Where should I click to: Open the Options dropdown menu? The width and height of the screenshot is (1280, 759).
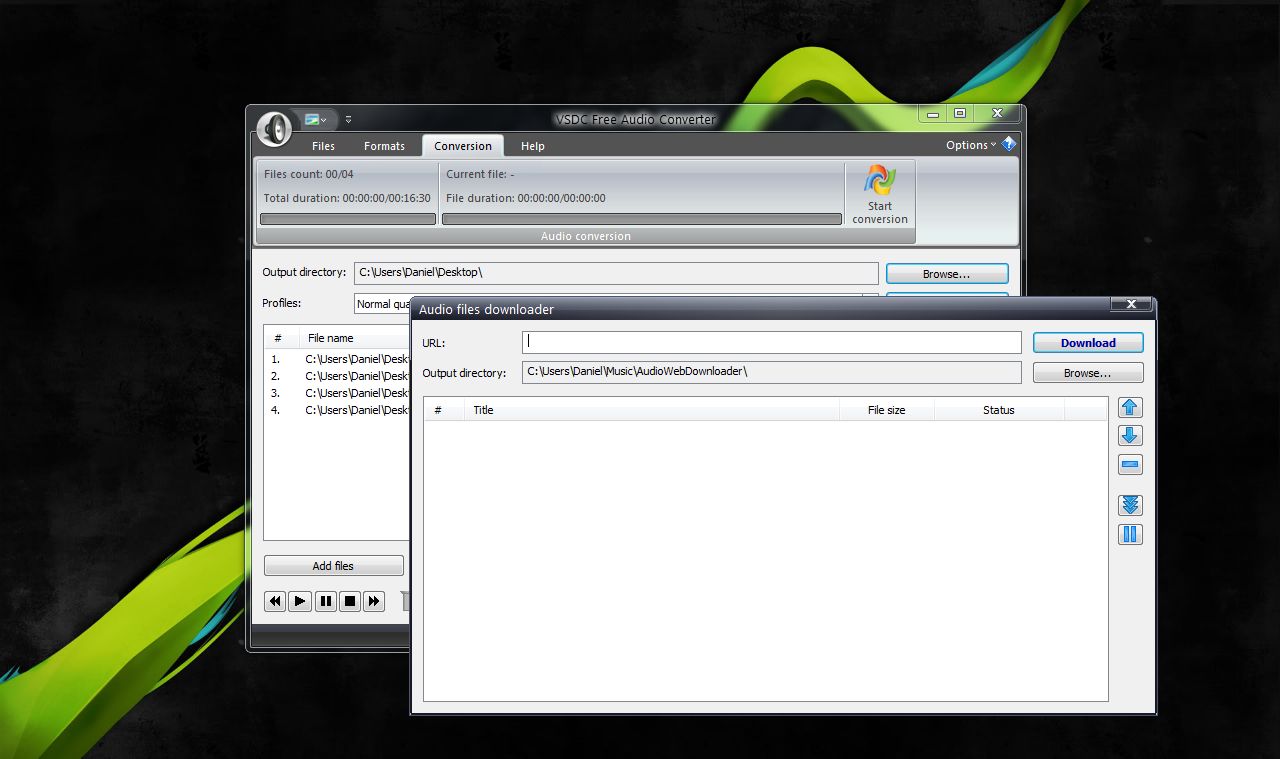tap(970, 145)
